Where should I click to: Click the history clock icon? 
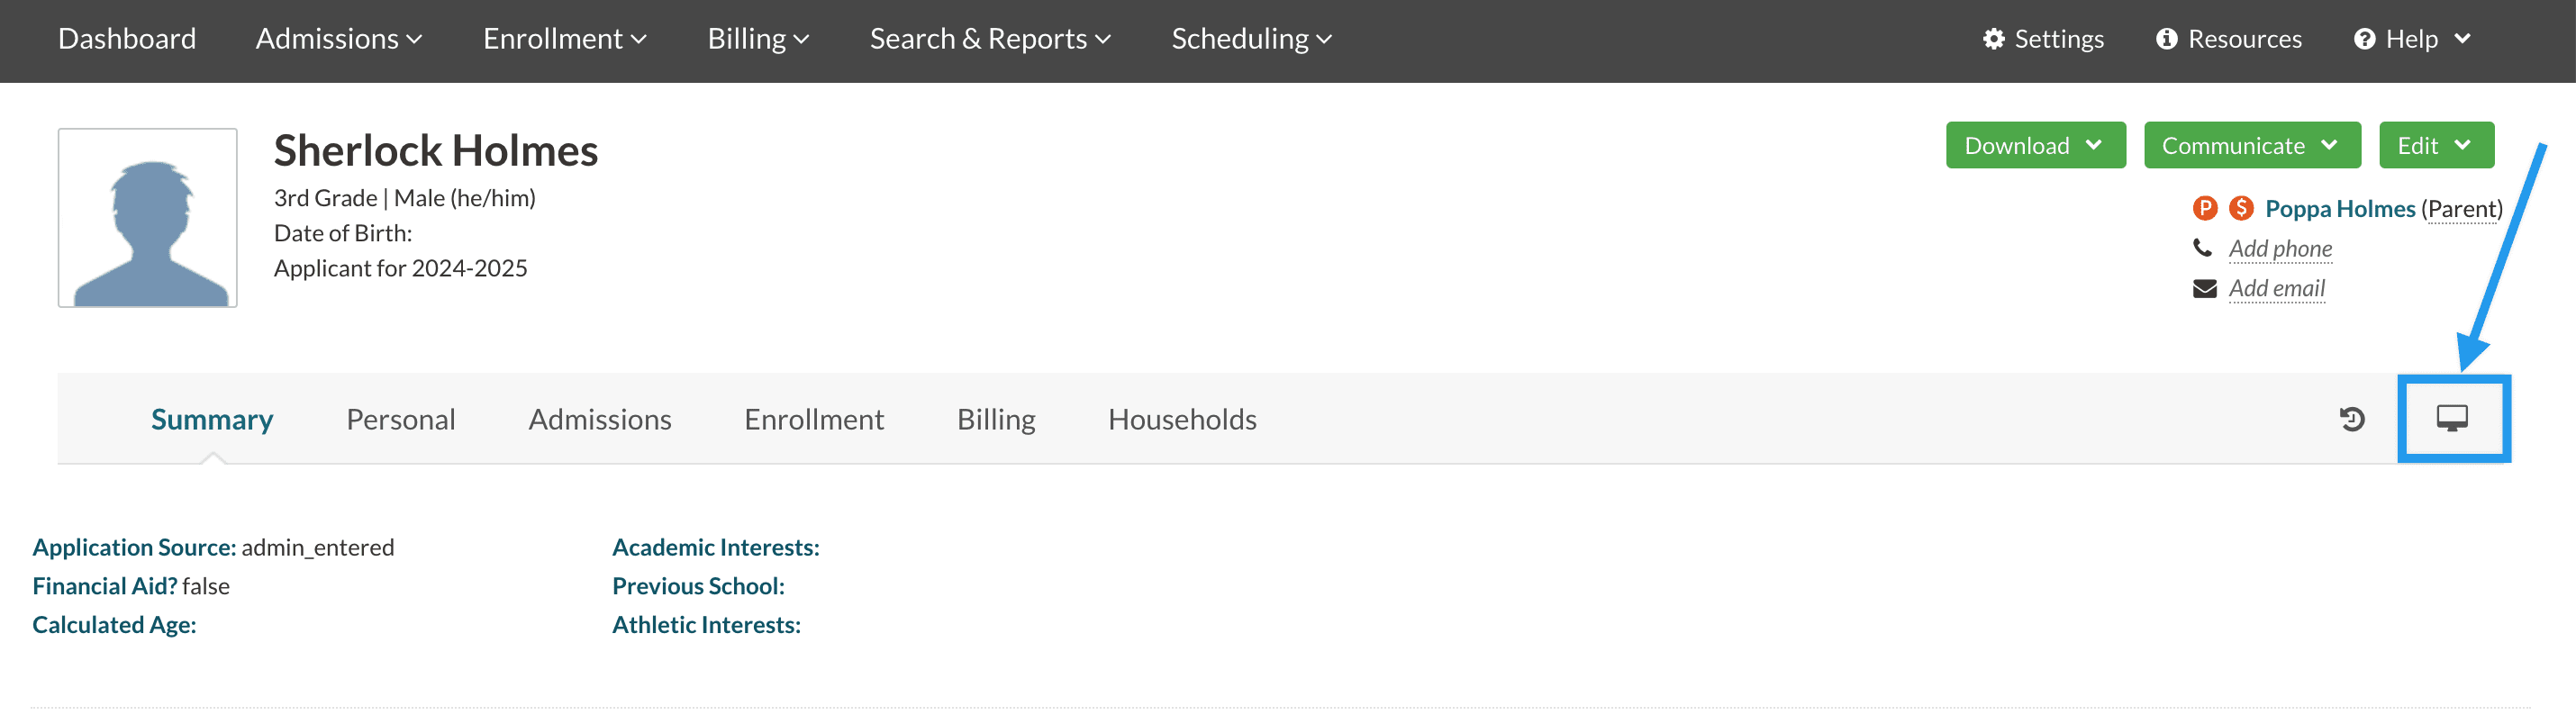(x=2352, y=419)
